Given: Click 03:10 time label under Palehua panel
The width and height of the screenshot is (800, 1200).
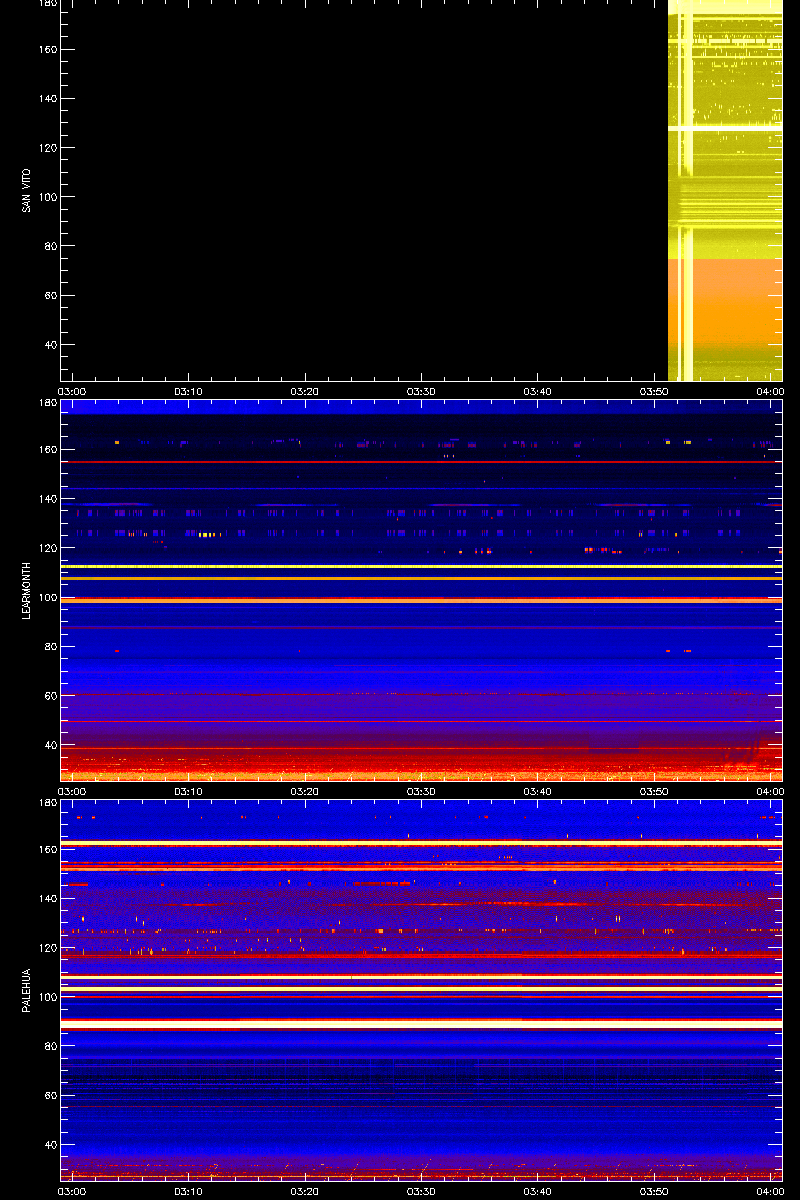Looking at the screenshot, I should [x=189, y=1191].
